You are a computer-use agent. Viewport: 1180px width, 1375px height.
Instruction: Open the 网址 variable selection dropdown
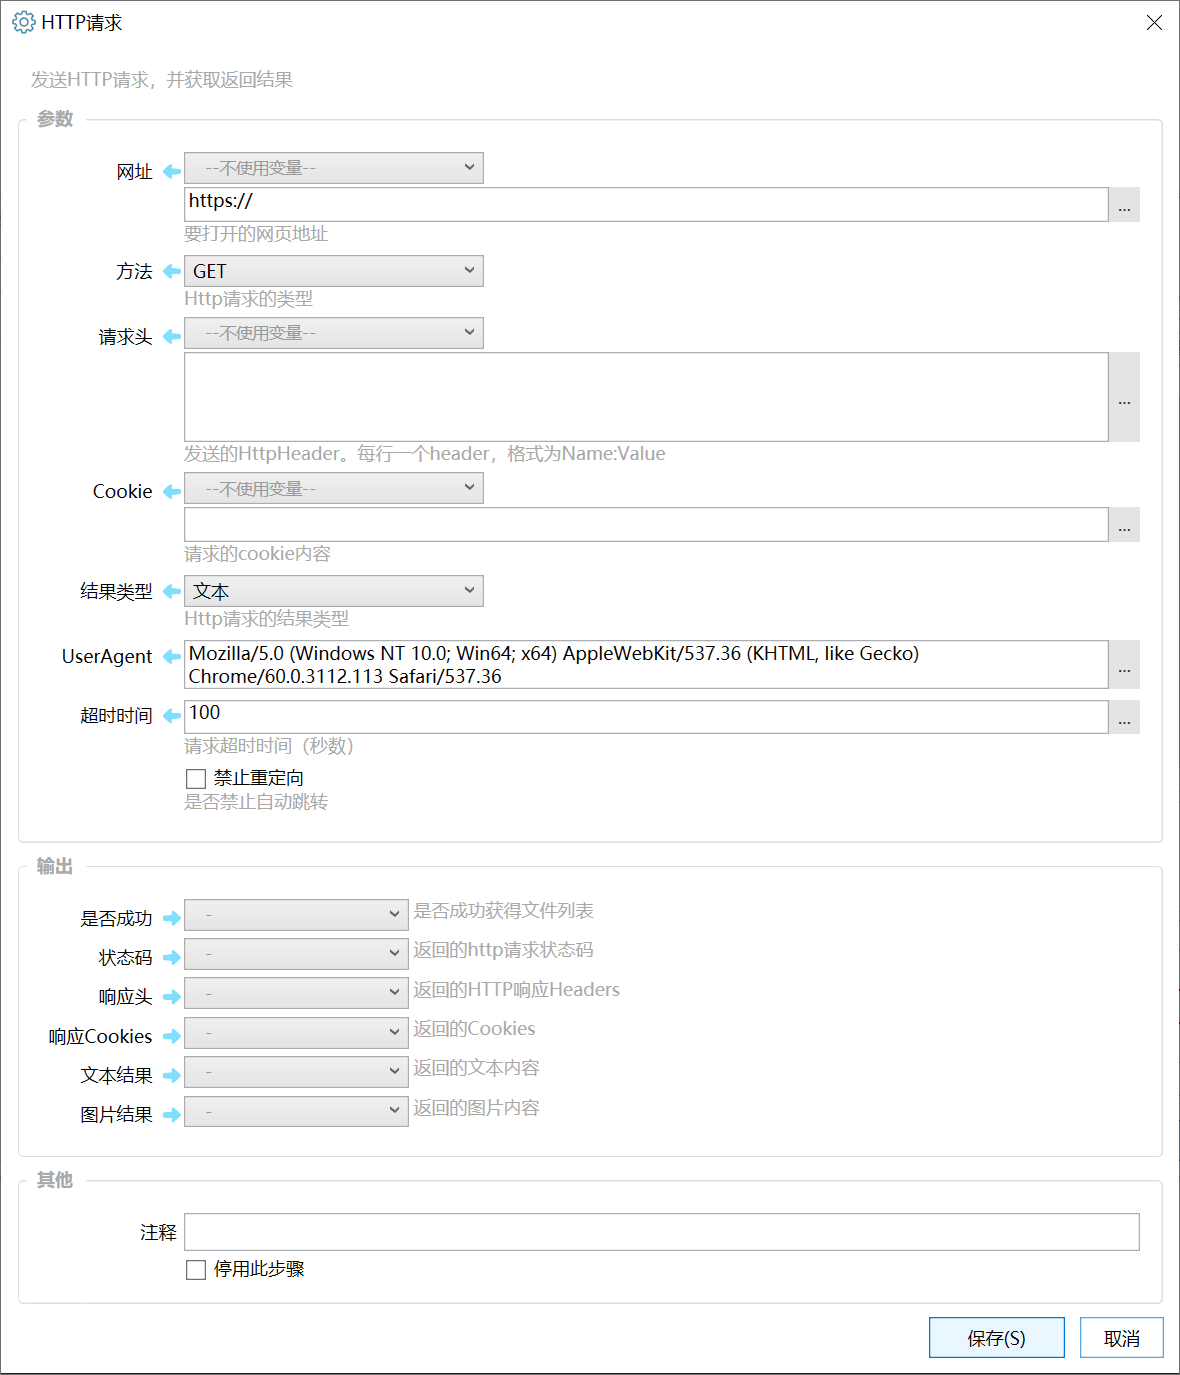(x=334, y=168)
